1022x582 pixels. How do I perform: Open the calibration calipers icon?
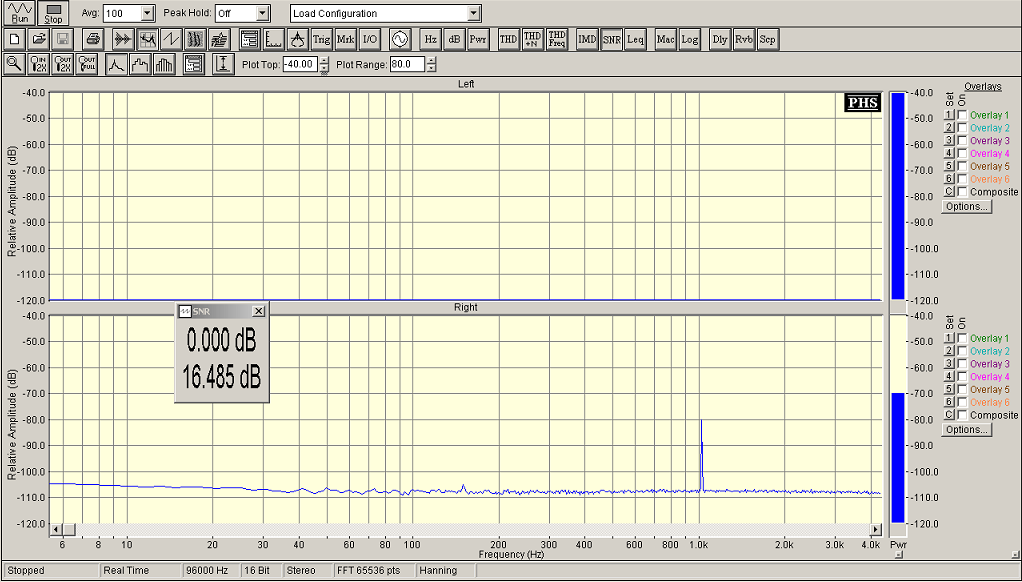click(x=298, y=39)
